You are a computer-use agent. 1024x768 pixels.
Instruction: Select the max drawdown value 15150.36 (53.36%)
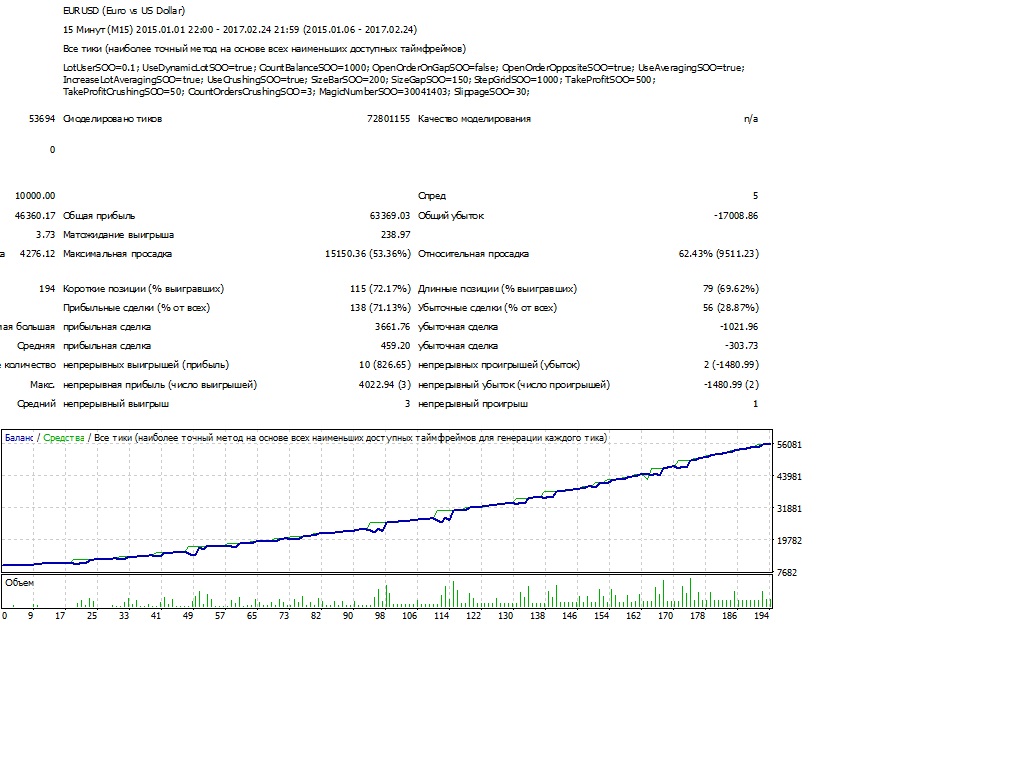[x=368, y=253]
